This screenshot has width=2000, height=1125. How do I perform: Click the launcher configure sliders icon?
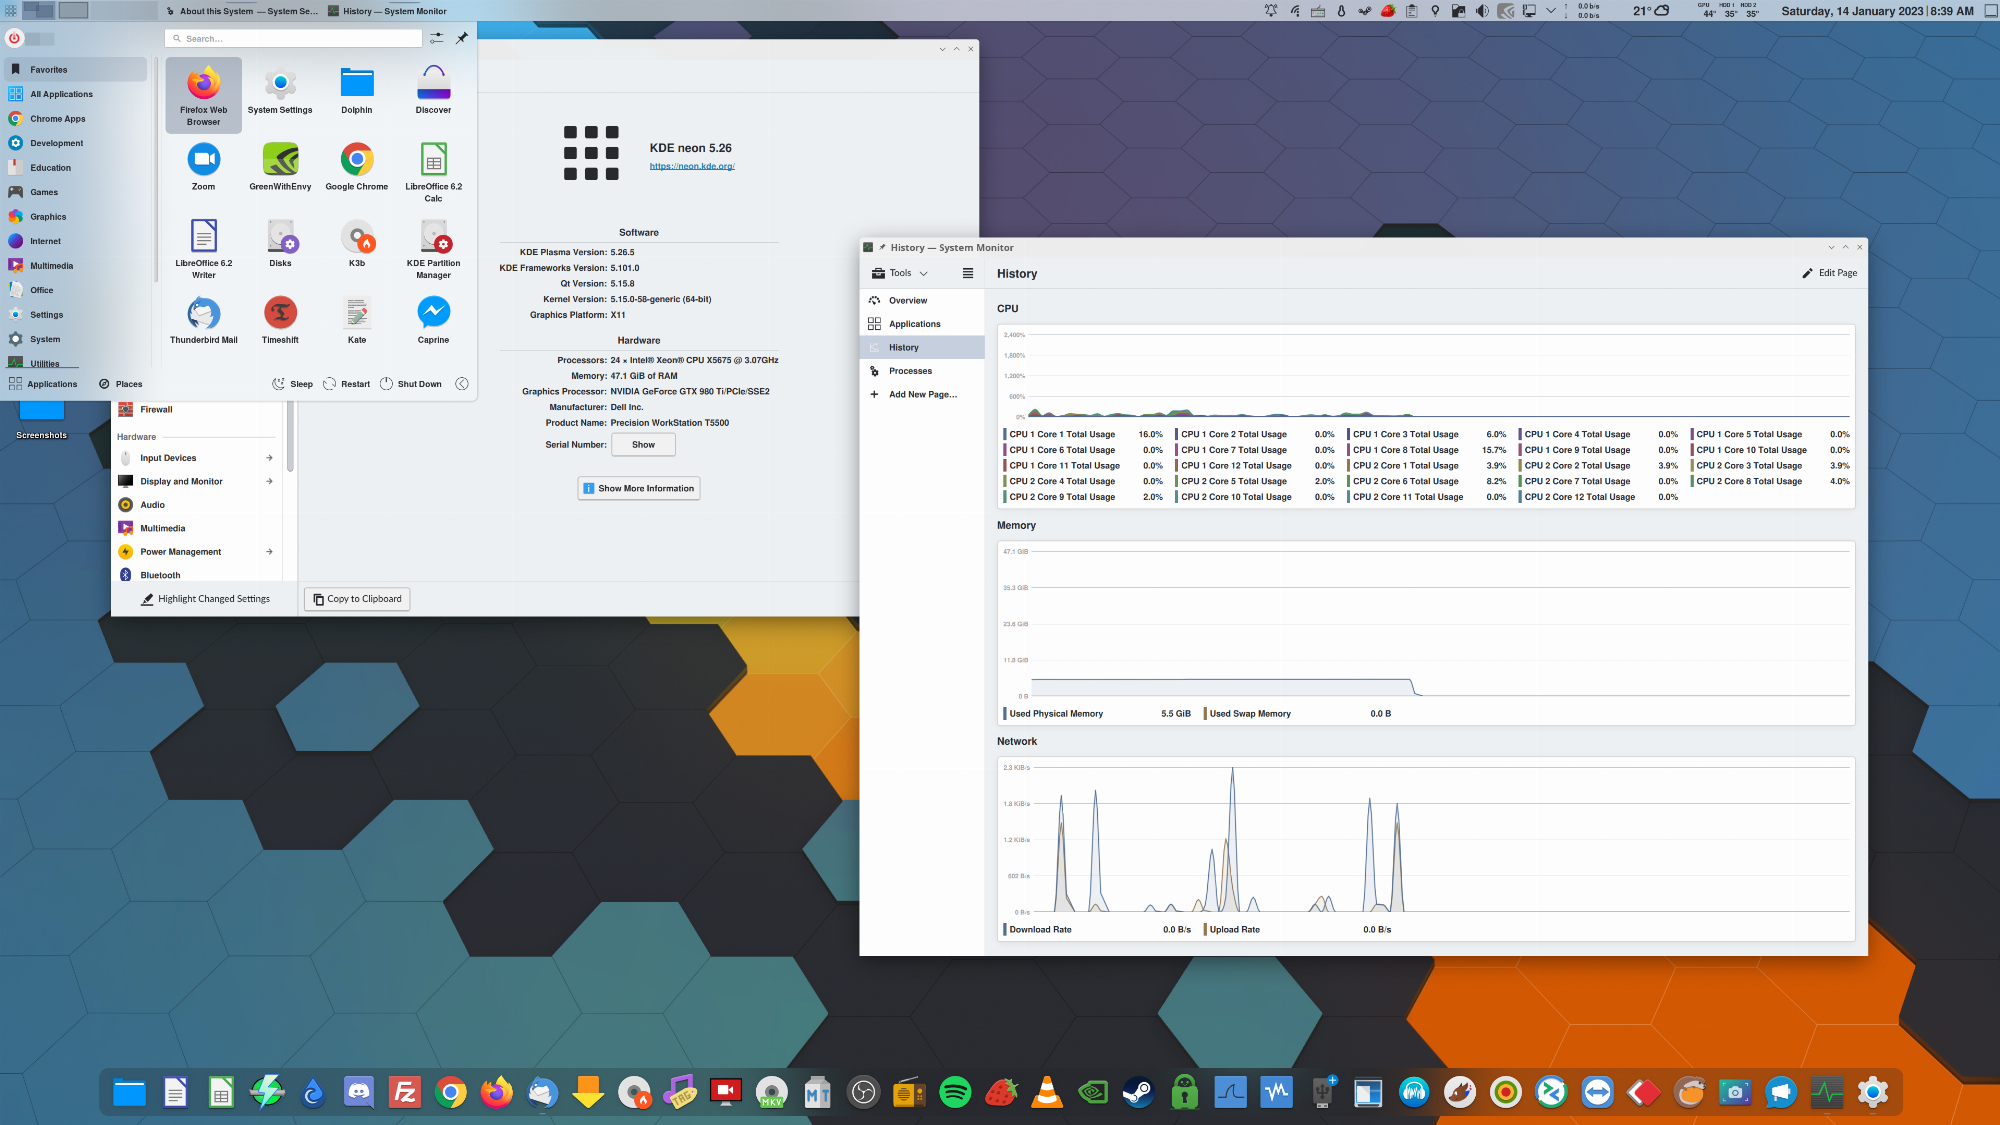click(x=437, y=38)
